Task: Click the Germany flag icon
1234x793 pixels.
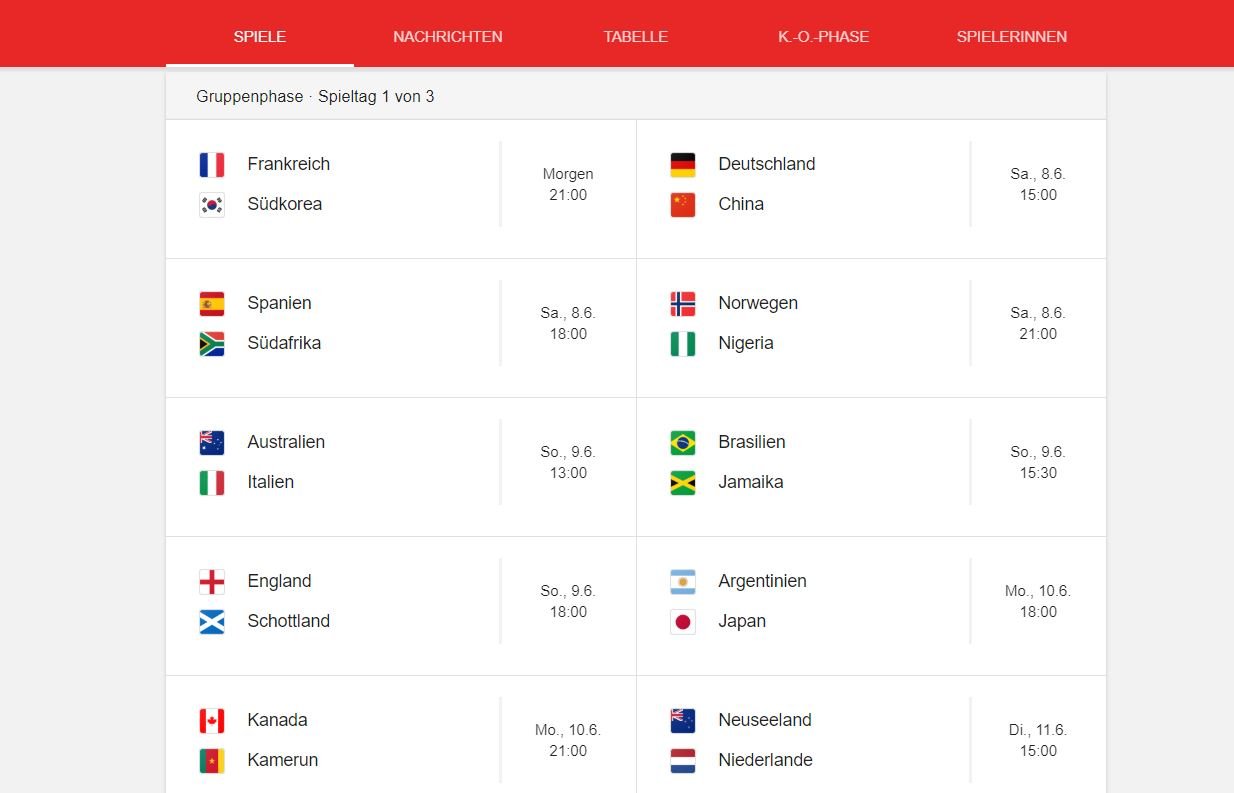Action: click(682, 165)
